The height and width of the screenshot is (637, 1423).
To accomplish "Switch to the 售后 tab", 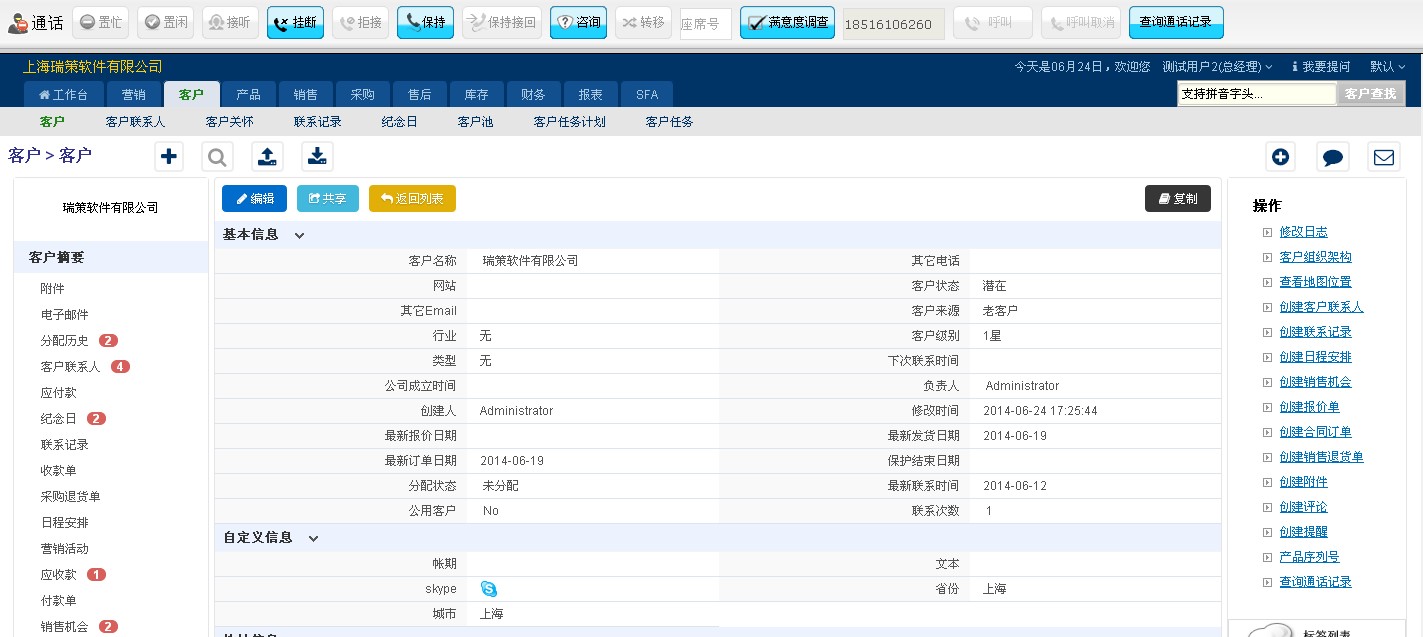I will pos(419,95).
